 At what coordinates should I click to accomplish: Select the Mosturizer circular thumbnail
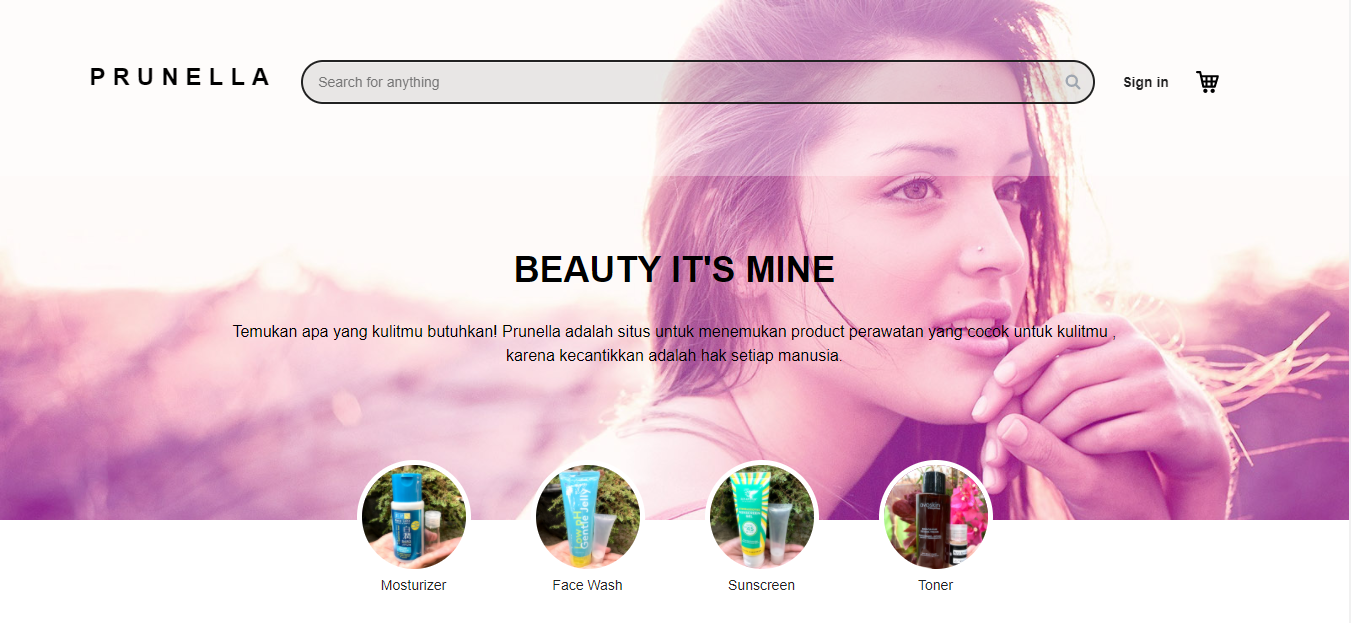tap(413, 516)
